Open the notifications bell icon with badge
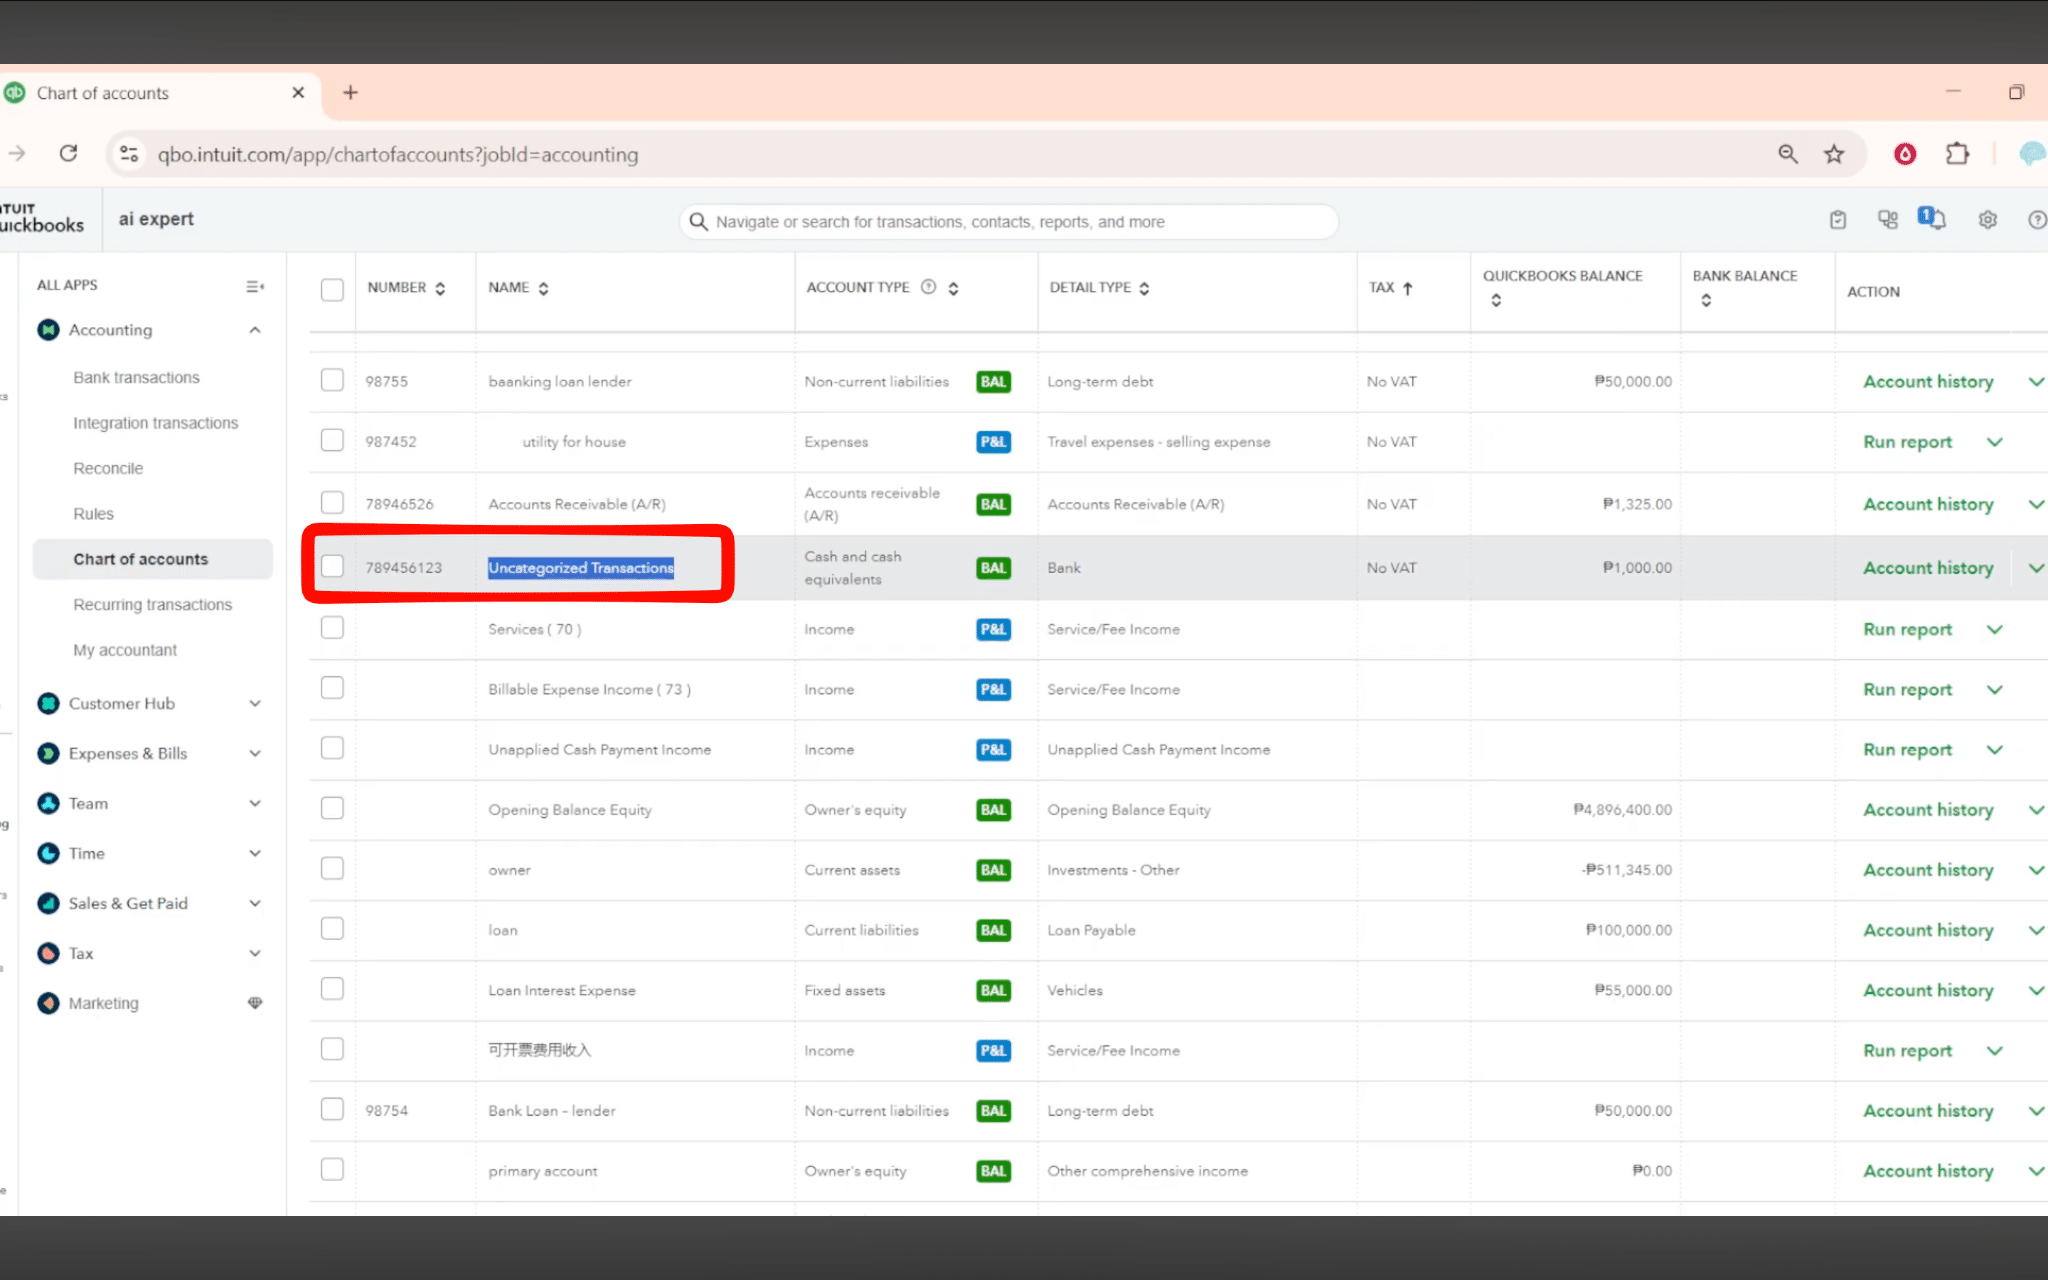The image size is (2048, 1280). [1932, 218]
